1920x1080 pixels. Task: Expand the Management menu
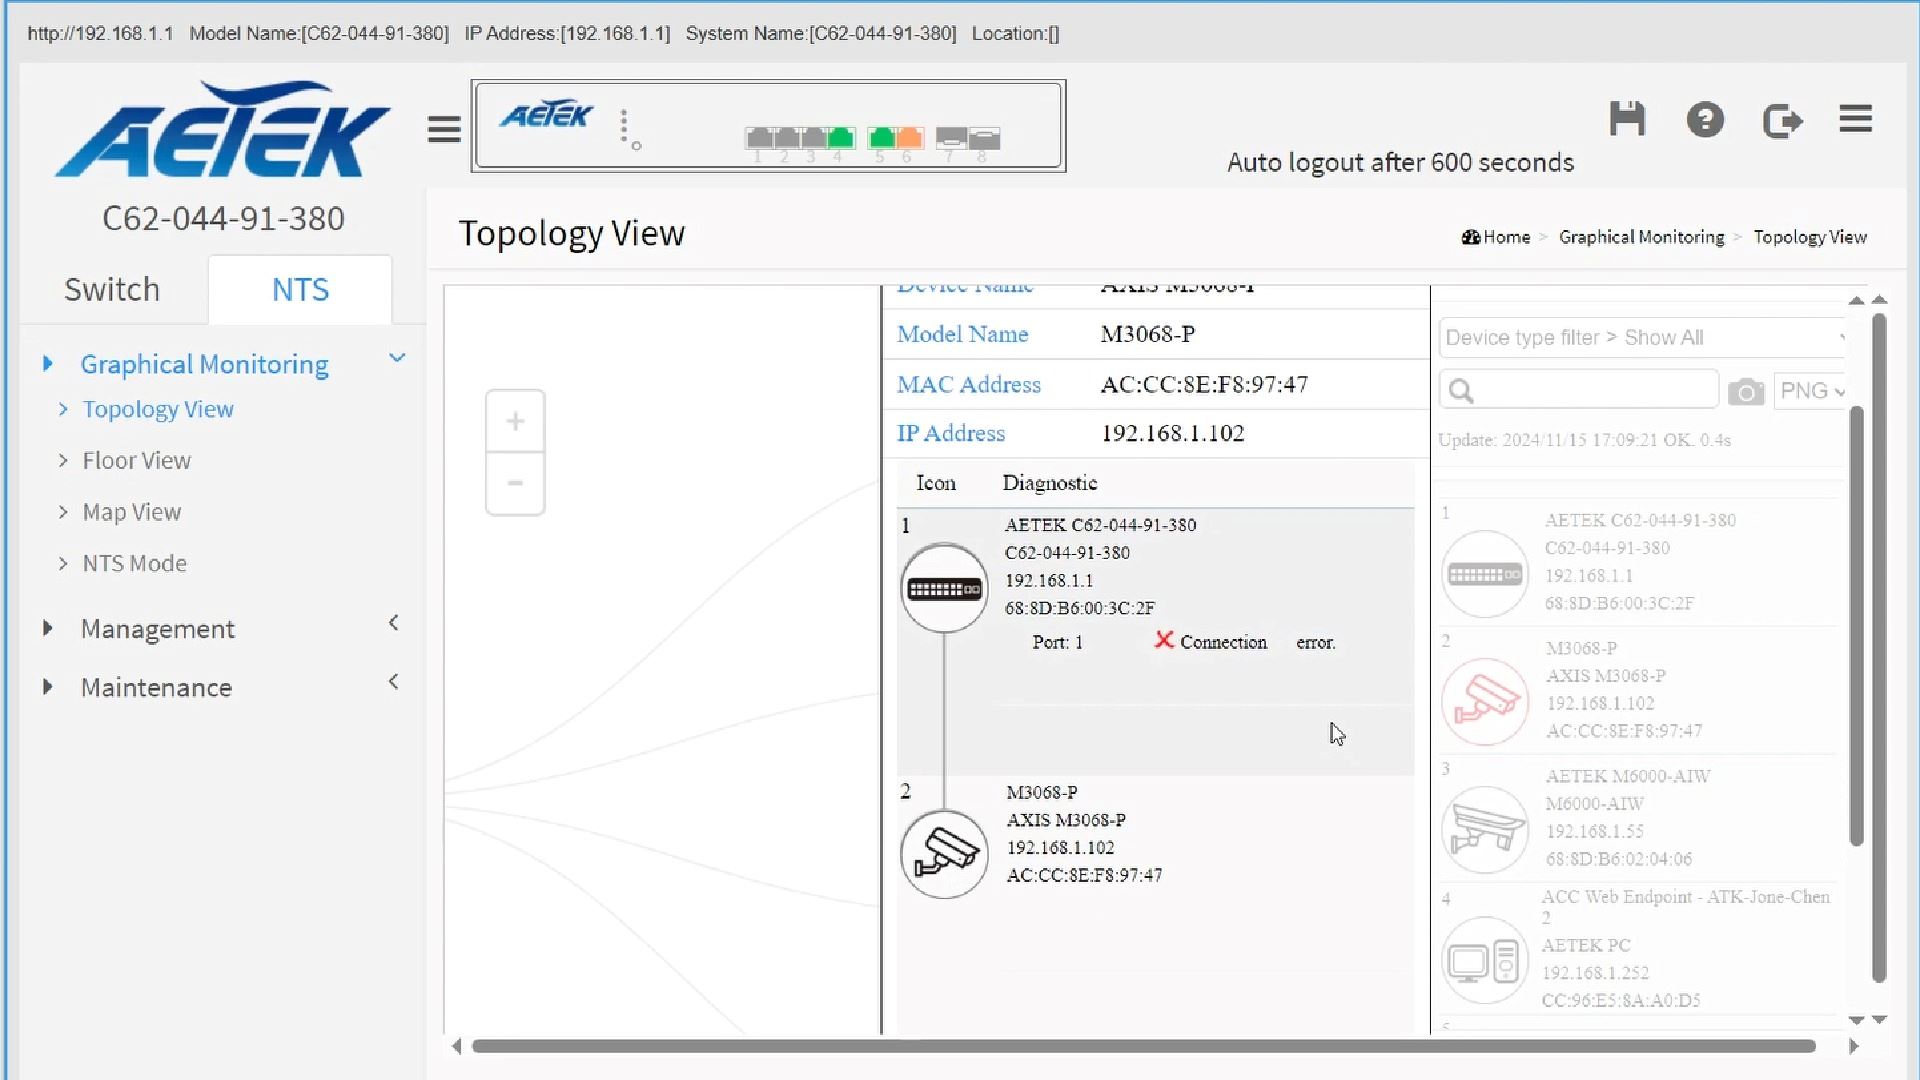[x=158, y=629]
